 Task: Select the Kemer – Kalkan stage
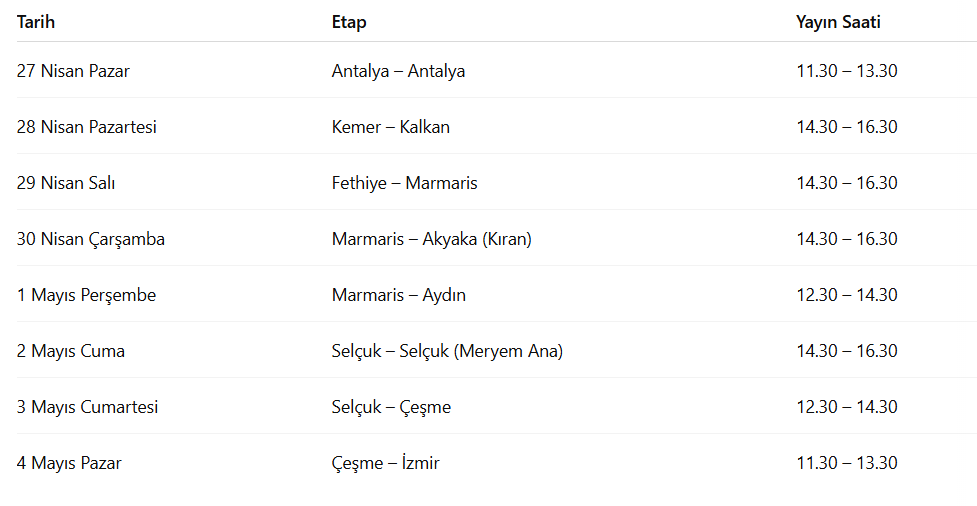[390, 127]
